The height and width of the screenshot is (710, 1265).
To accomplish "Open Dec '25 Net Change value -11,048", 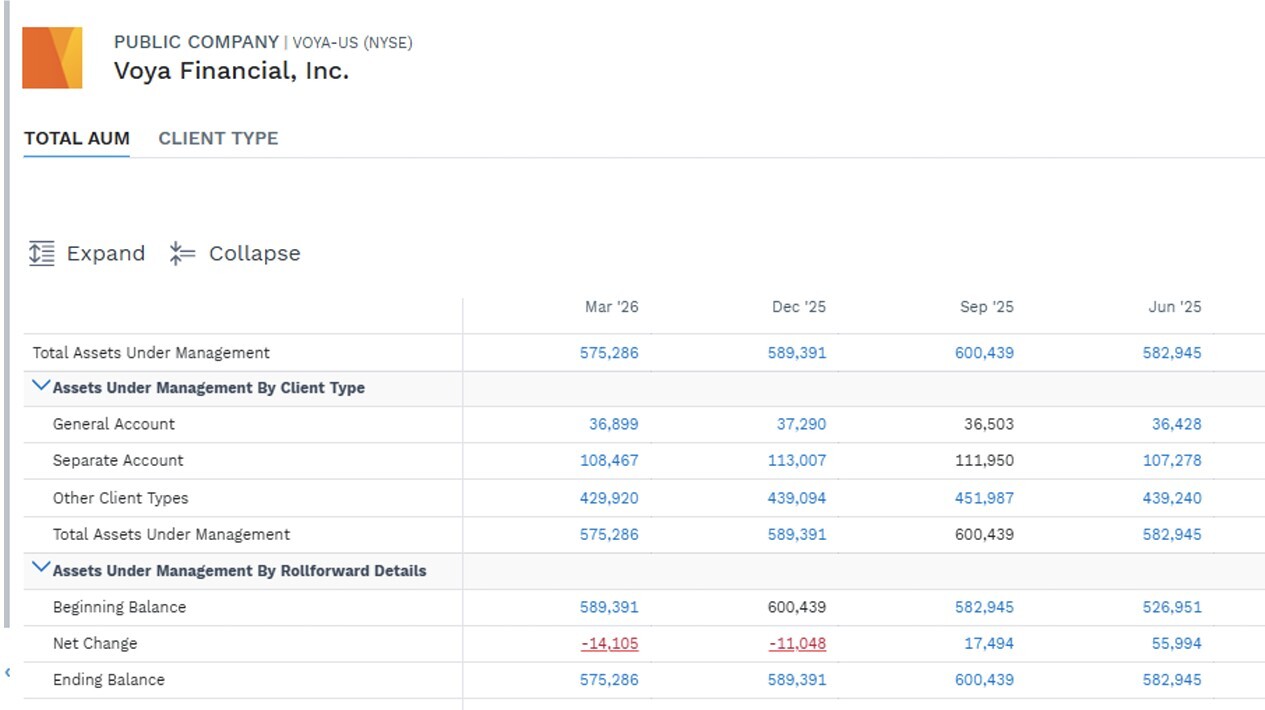I will tap(797, 644).
